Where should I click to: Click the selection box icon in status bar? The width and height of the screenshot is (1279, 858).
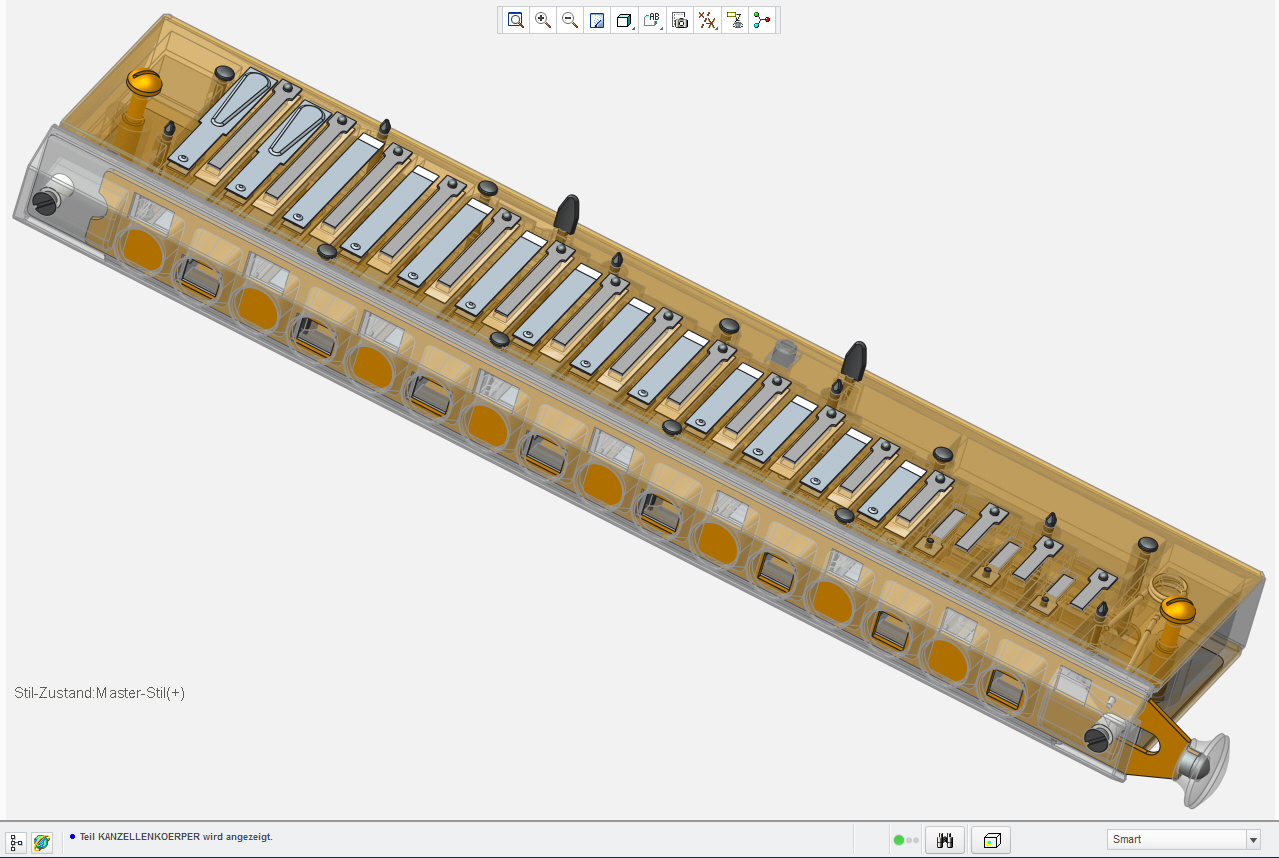tap(991, 840)
